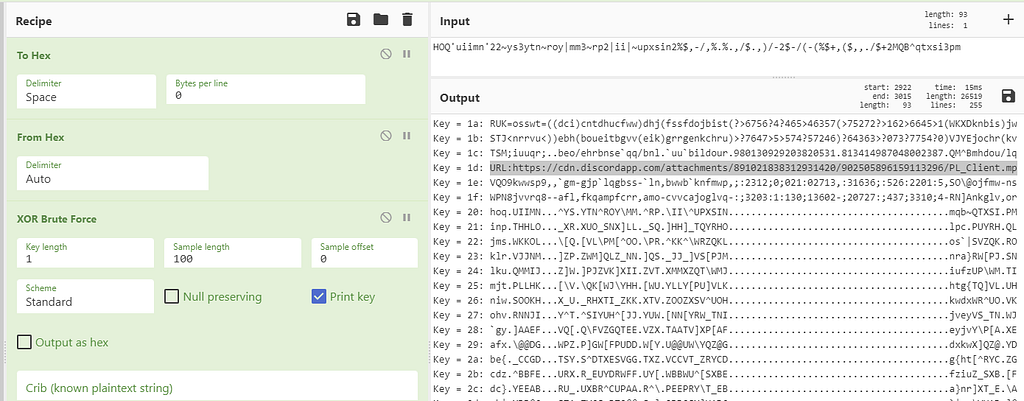1024x401 pixels.
Task: Click the Key = 1a output row
Action: coord(725,122)
